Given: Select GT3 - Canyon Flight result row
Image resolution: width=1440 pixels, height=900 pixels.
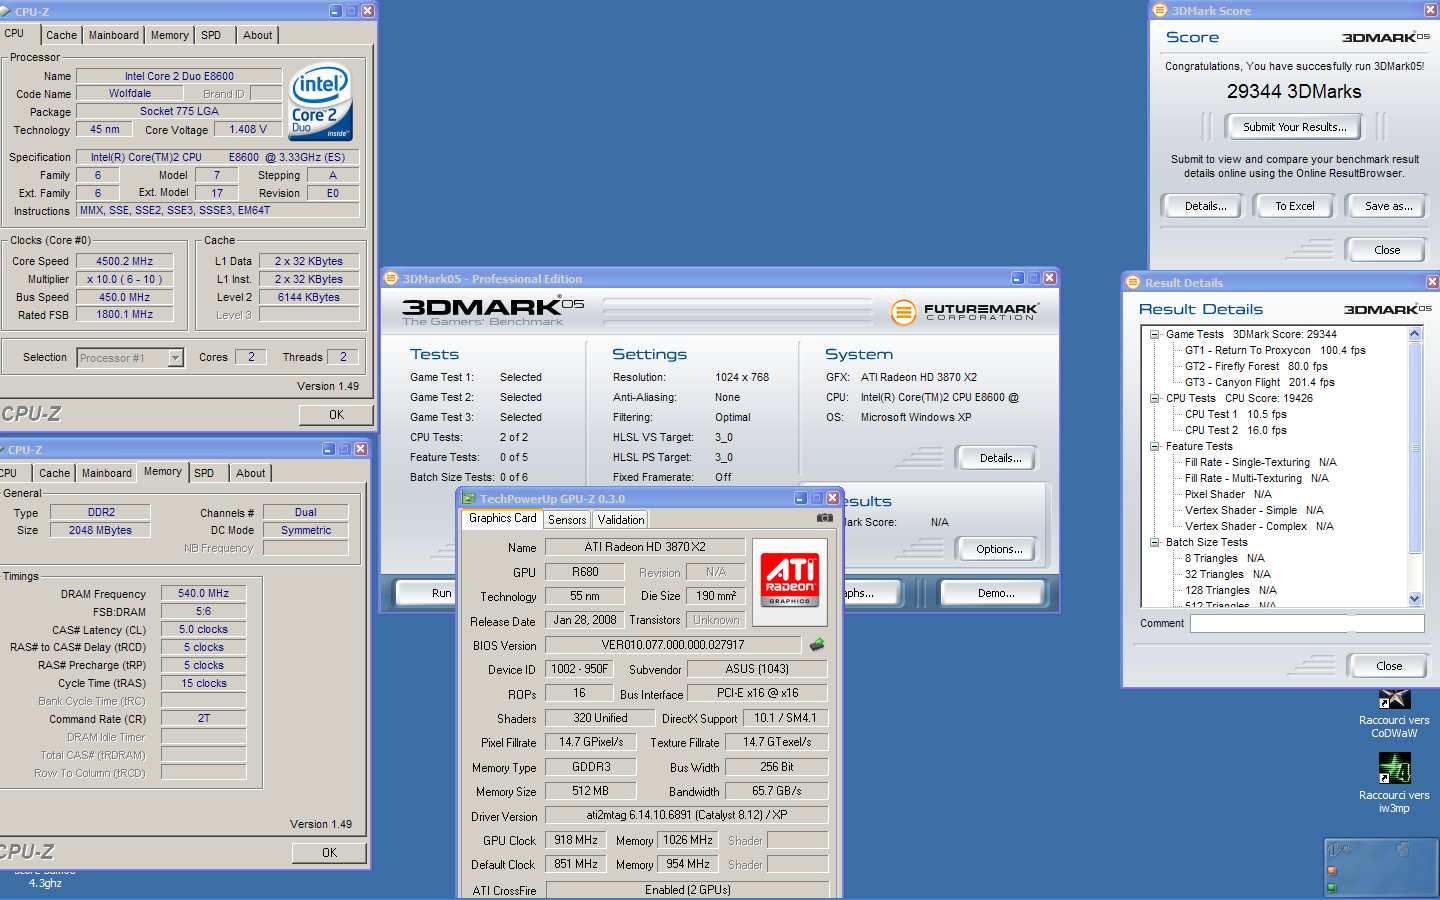Looking at the screenshot, I should 1259,382.
